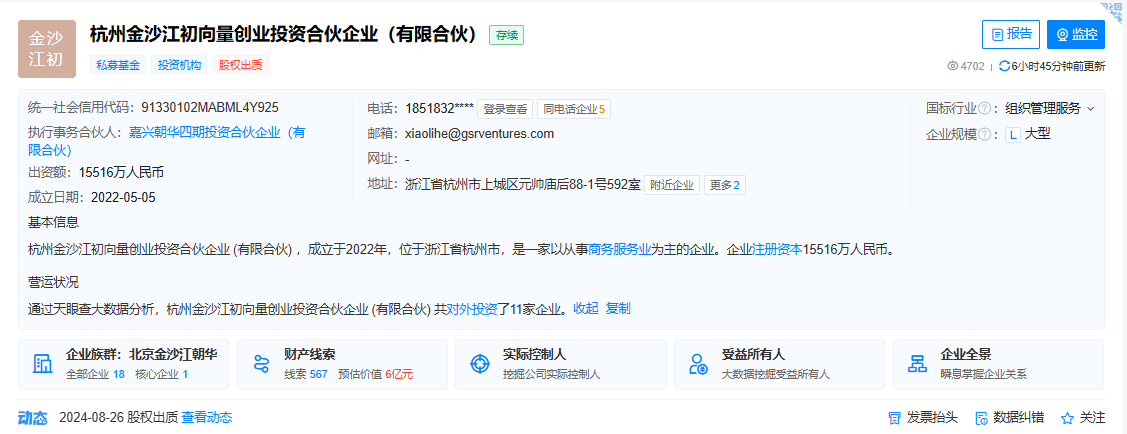Open the 企业全景 hierarchy icon

click(x=918, y=364)
